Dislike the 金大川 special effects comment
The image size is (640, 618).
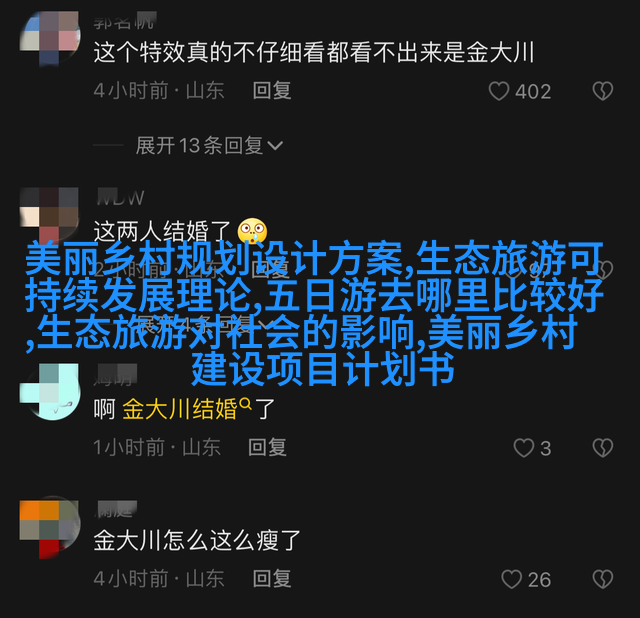(x=602, y=91)
